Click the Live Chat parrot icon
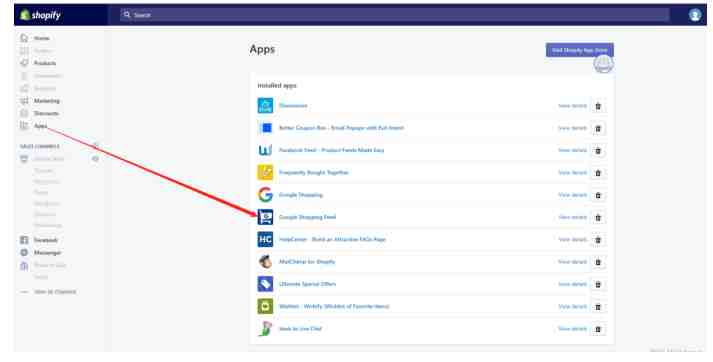Image resolution: width=713 pixels, height=362 pixels. tap(266, 328)
